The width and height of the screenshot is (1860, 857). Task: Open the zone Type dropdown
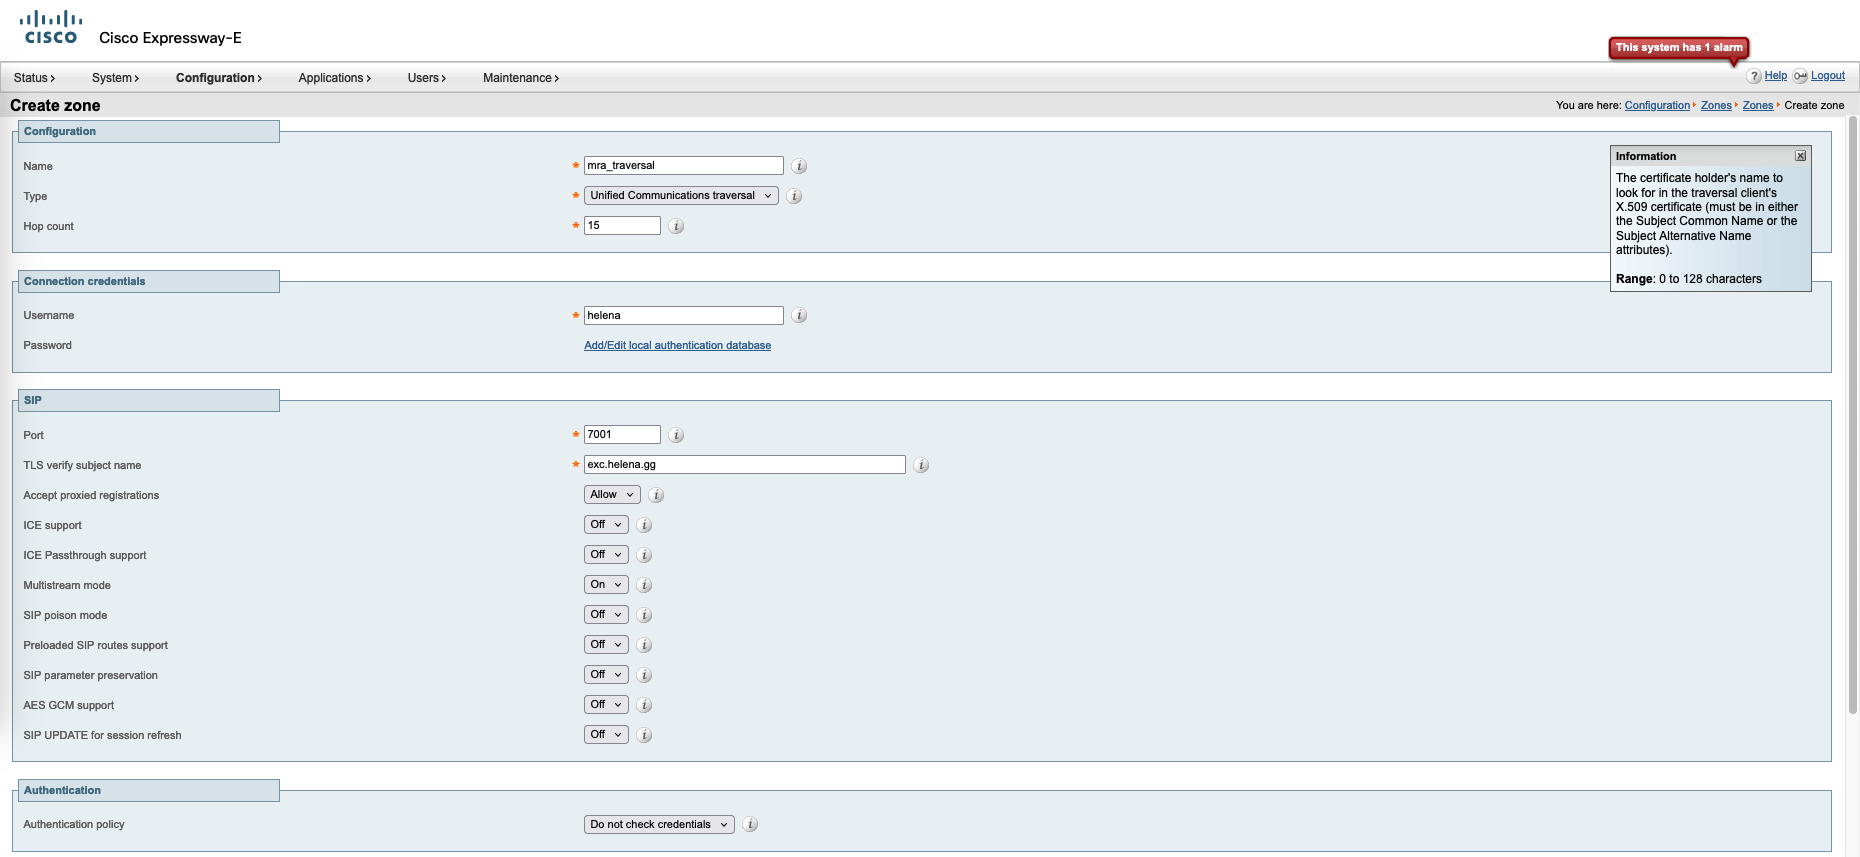coord(681,196)
